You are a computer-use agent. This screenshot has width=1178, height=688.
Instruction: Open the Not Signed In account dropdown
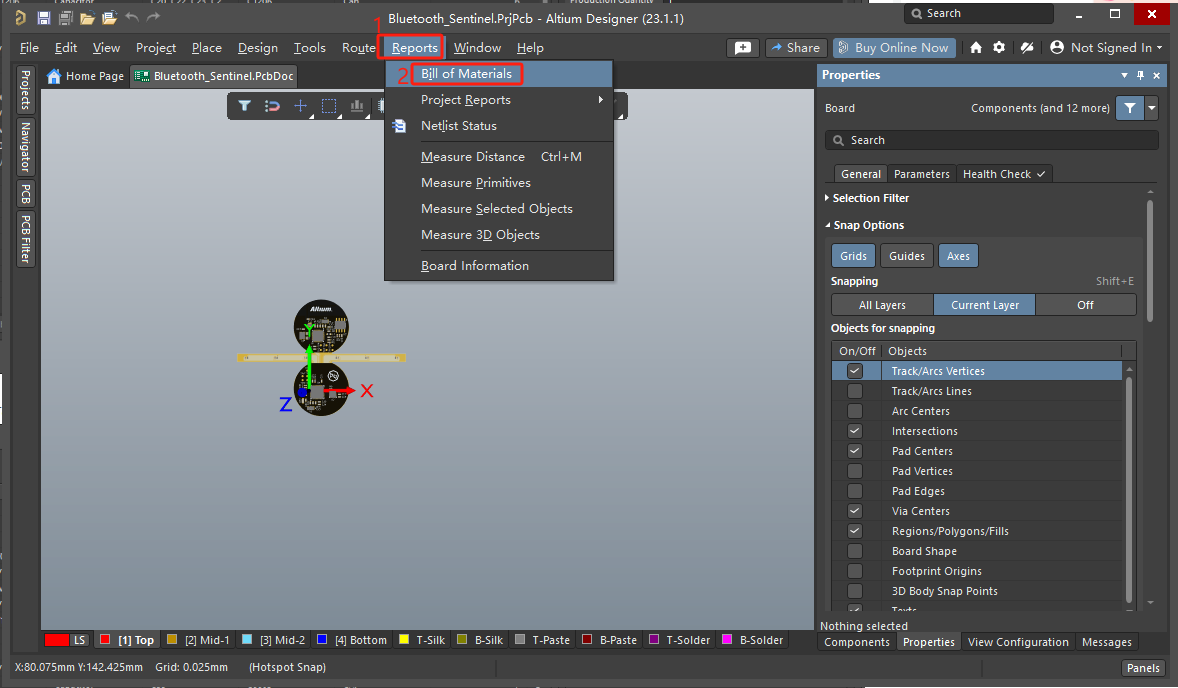coord(1106,47)
